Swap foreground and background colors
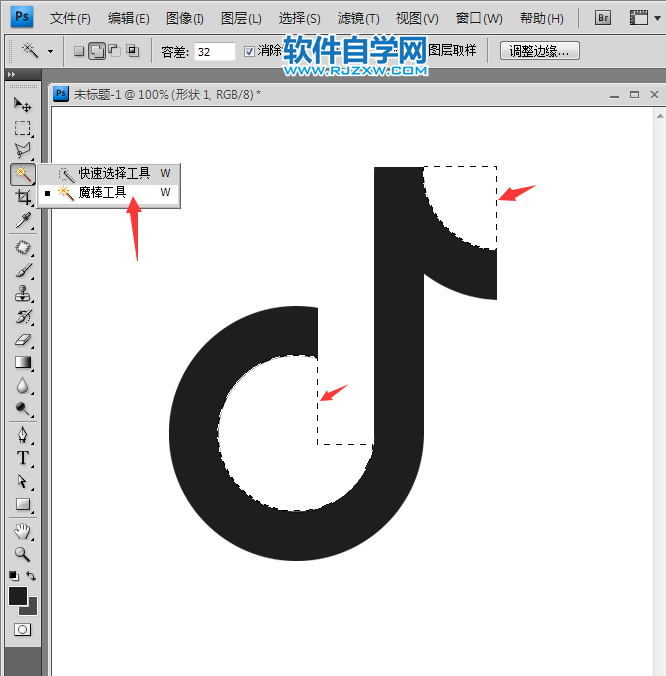This screenshot has width=666, height=676. point(31,576)
